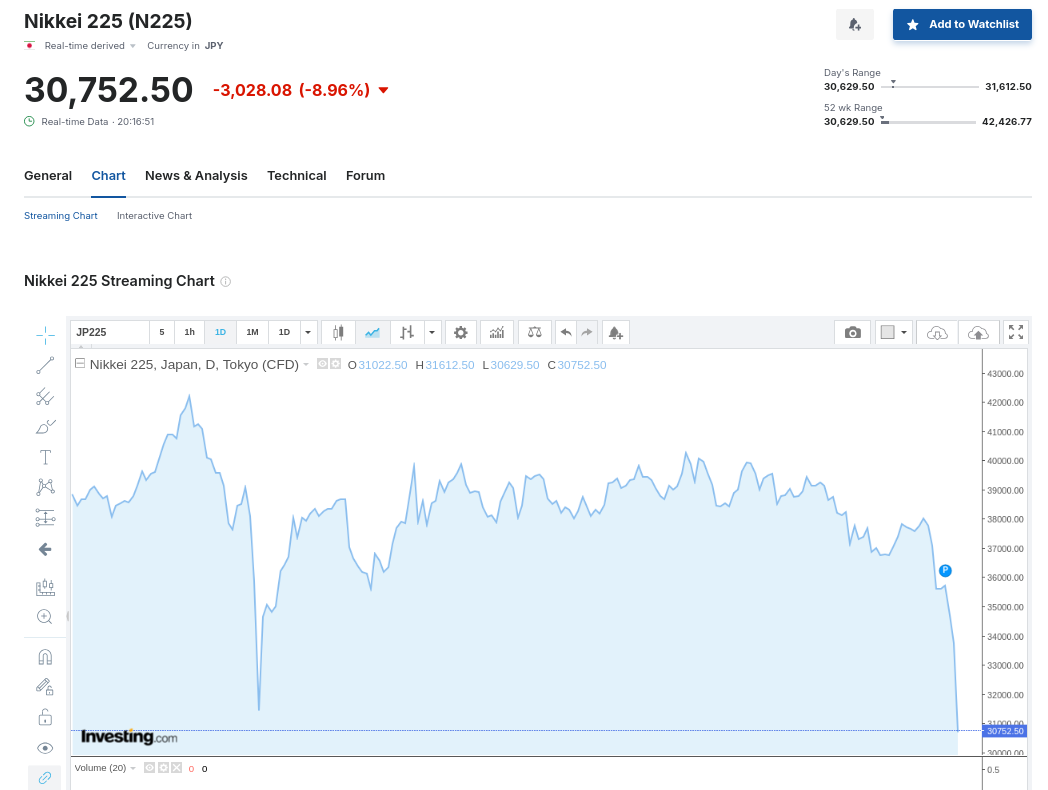Toggle the blue link sync icon in sidebar
Viewport: 1048px width, 790px height.
(45, 778)
